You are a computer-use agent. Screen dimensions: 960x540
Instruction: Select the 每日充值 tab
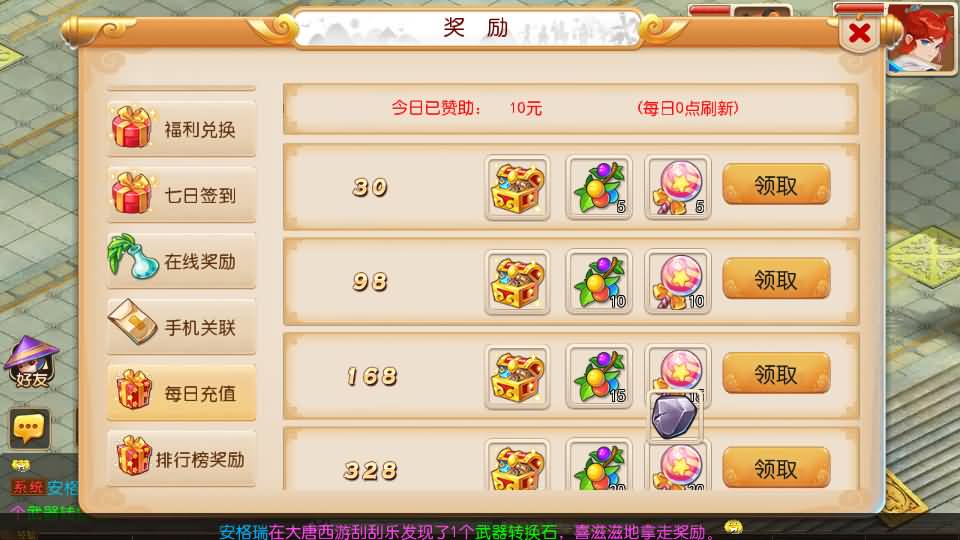coord(181,393)
